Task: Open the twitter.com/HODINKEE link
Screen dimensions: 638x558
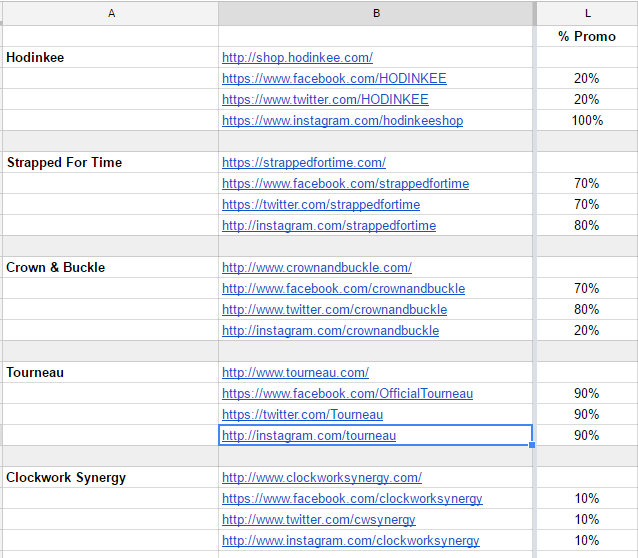Action: (x=325, y=99)
